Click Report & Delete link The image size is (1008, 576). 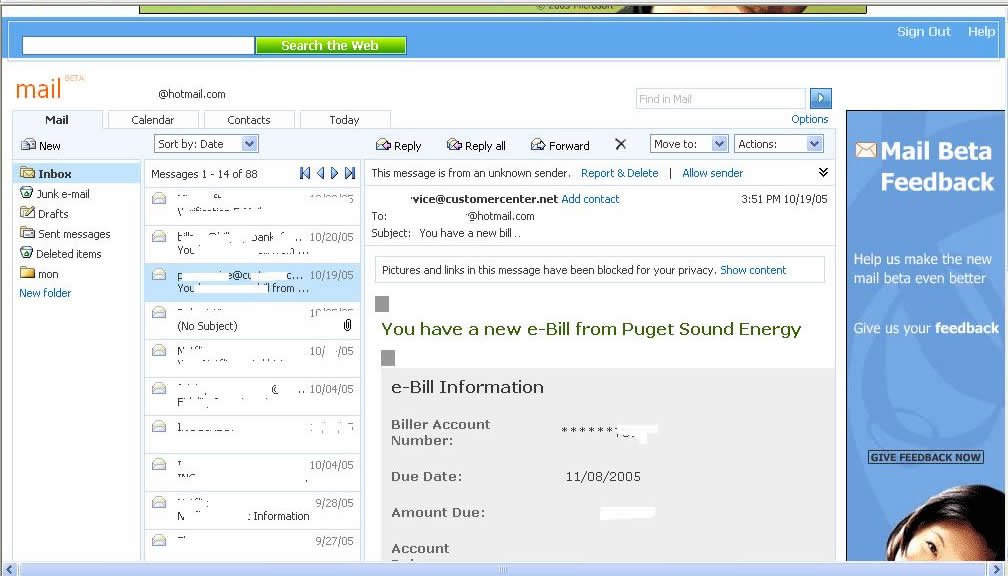coord(620,173)
